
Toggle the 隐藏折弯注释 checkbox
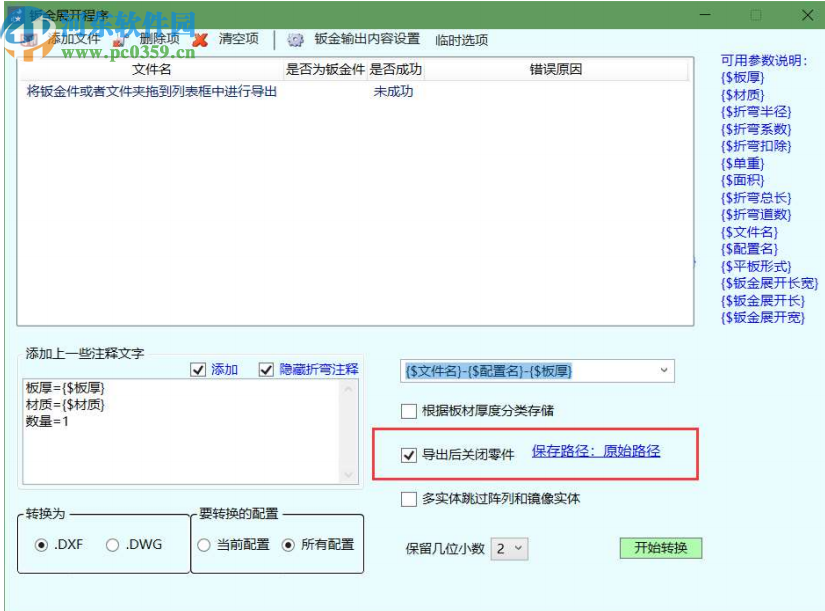coord(266,370)
